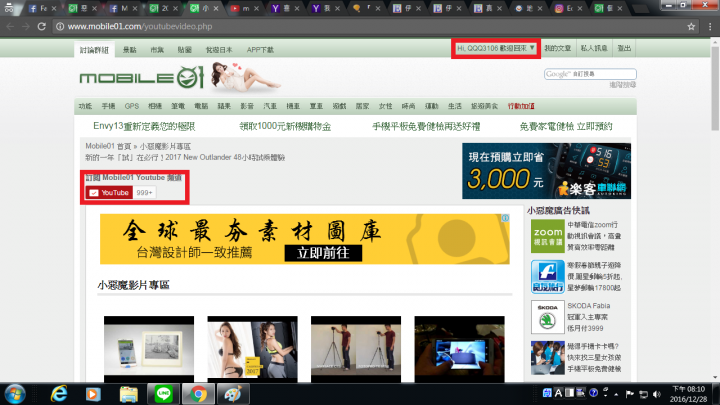This screenshot has height=405, width=720.
Task: Open the 市集 top menu item
Action: click(157, 50)
